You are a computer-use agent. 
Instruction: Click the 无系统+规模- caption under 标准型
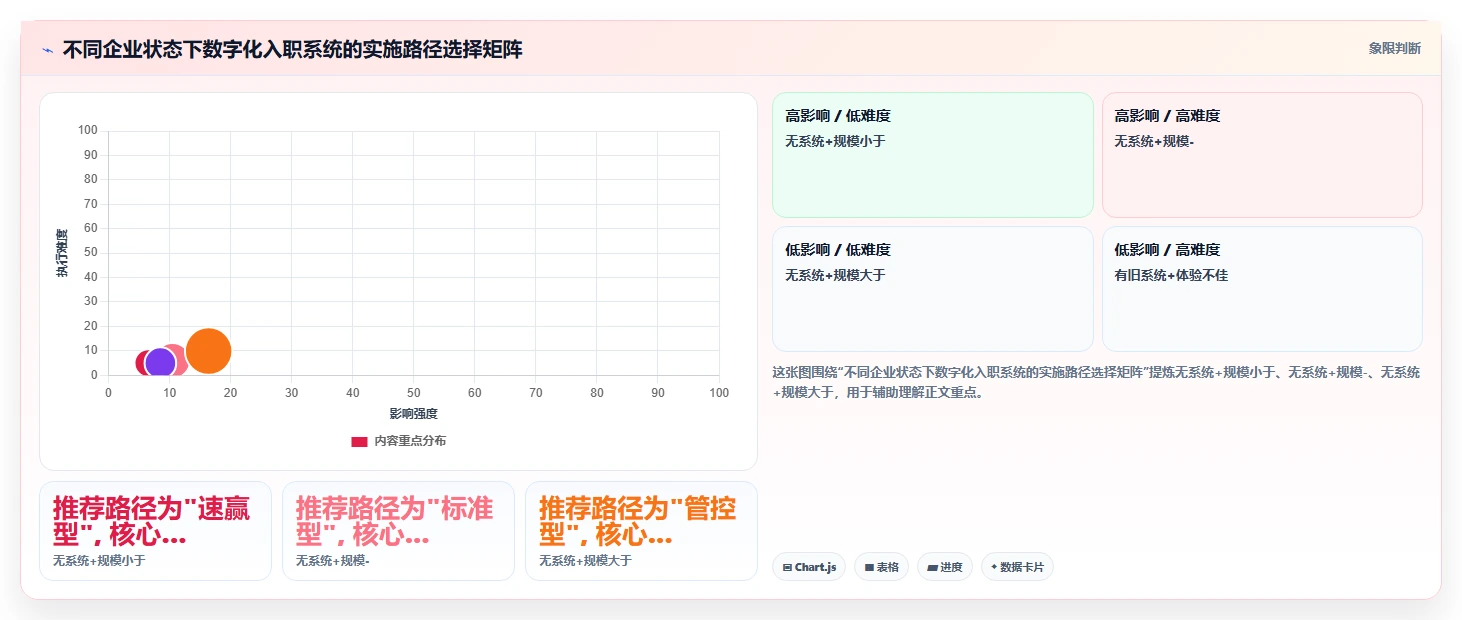333,561
